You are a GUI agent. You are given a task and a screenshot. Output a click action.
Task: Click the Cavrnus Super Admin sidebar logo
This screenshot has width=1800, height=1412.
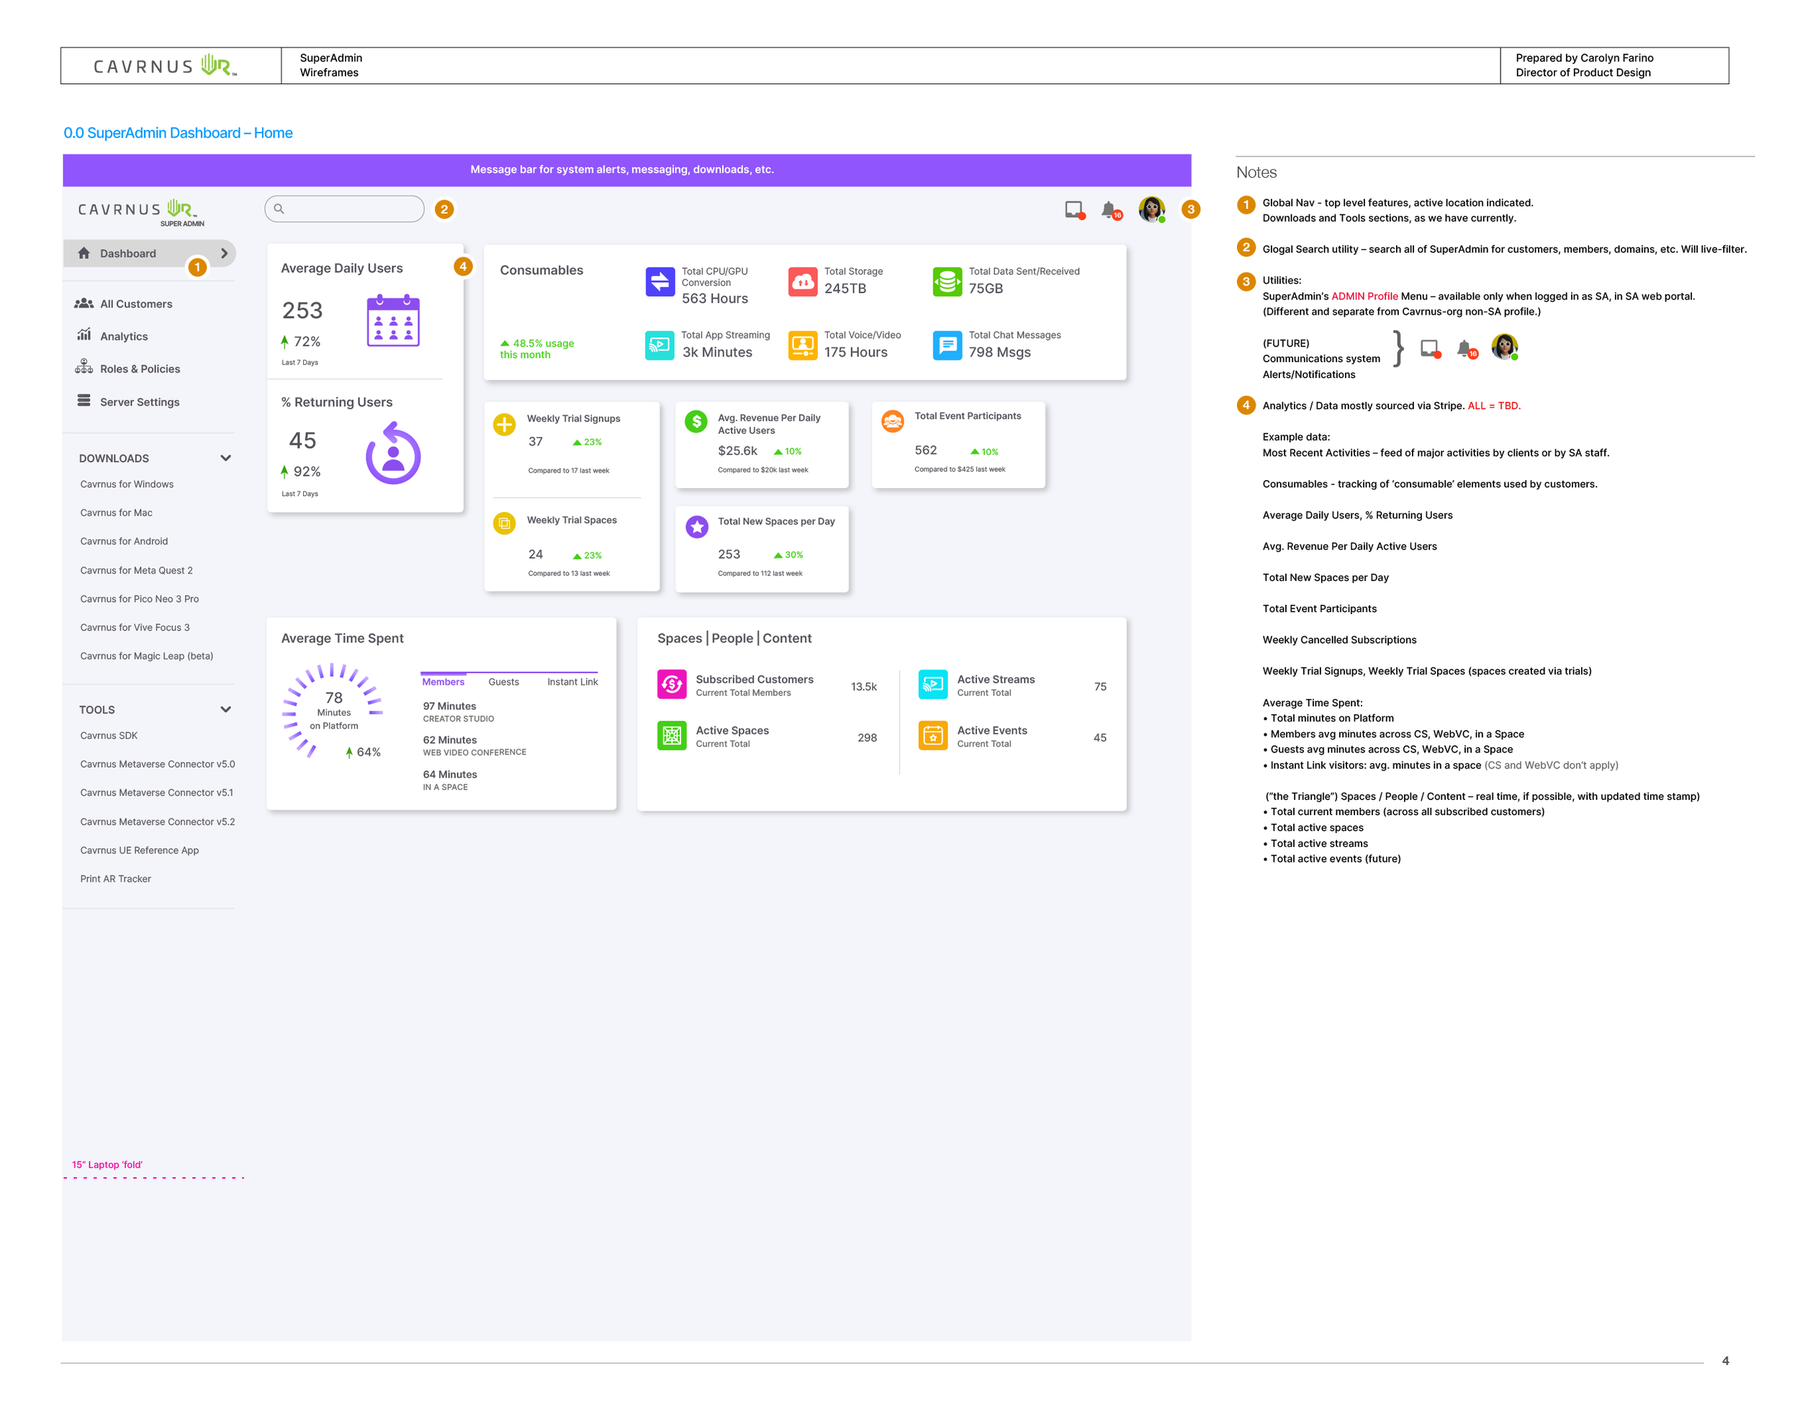click(140, 211)
